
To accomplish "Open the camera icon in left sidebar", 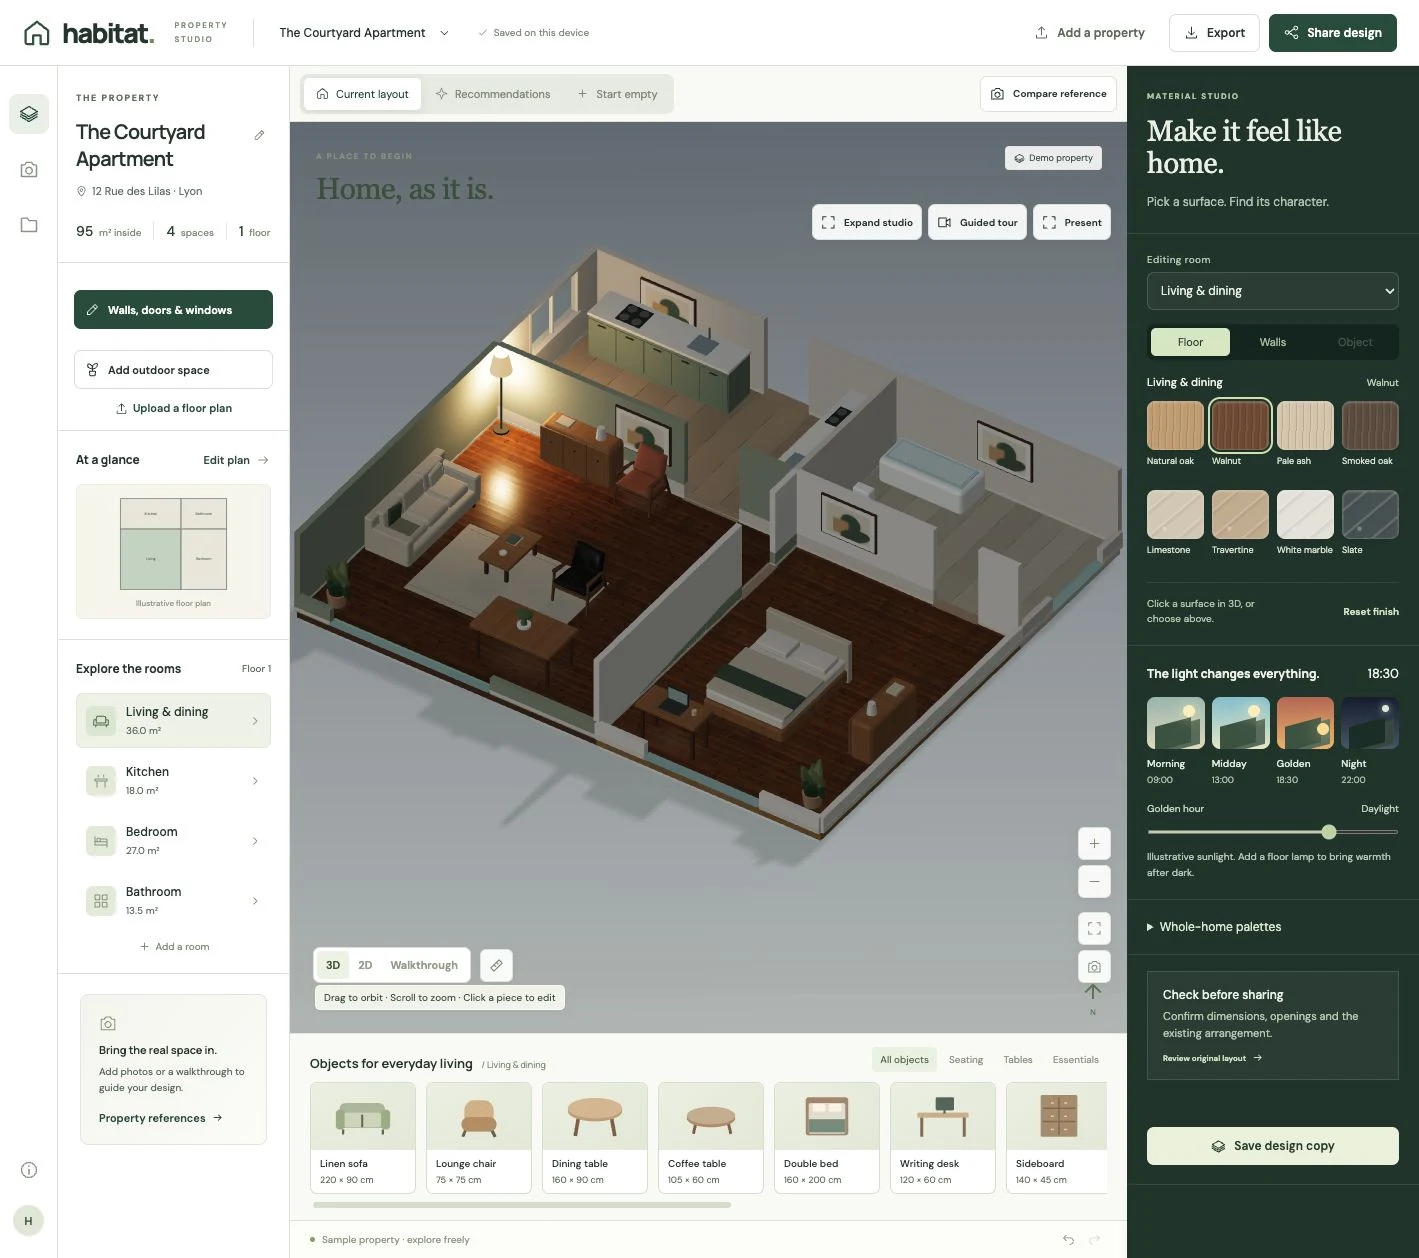I will point(29,170).
